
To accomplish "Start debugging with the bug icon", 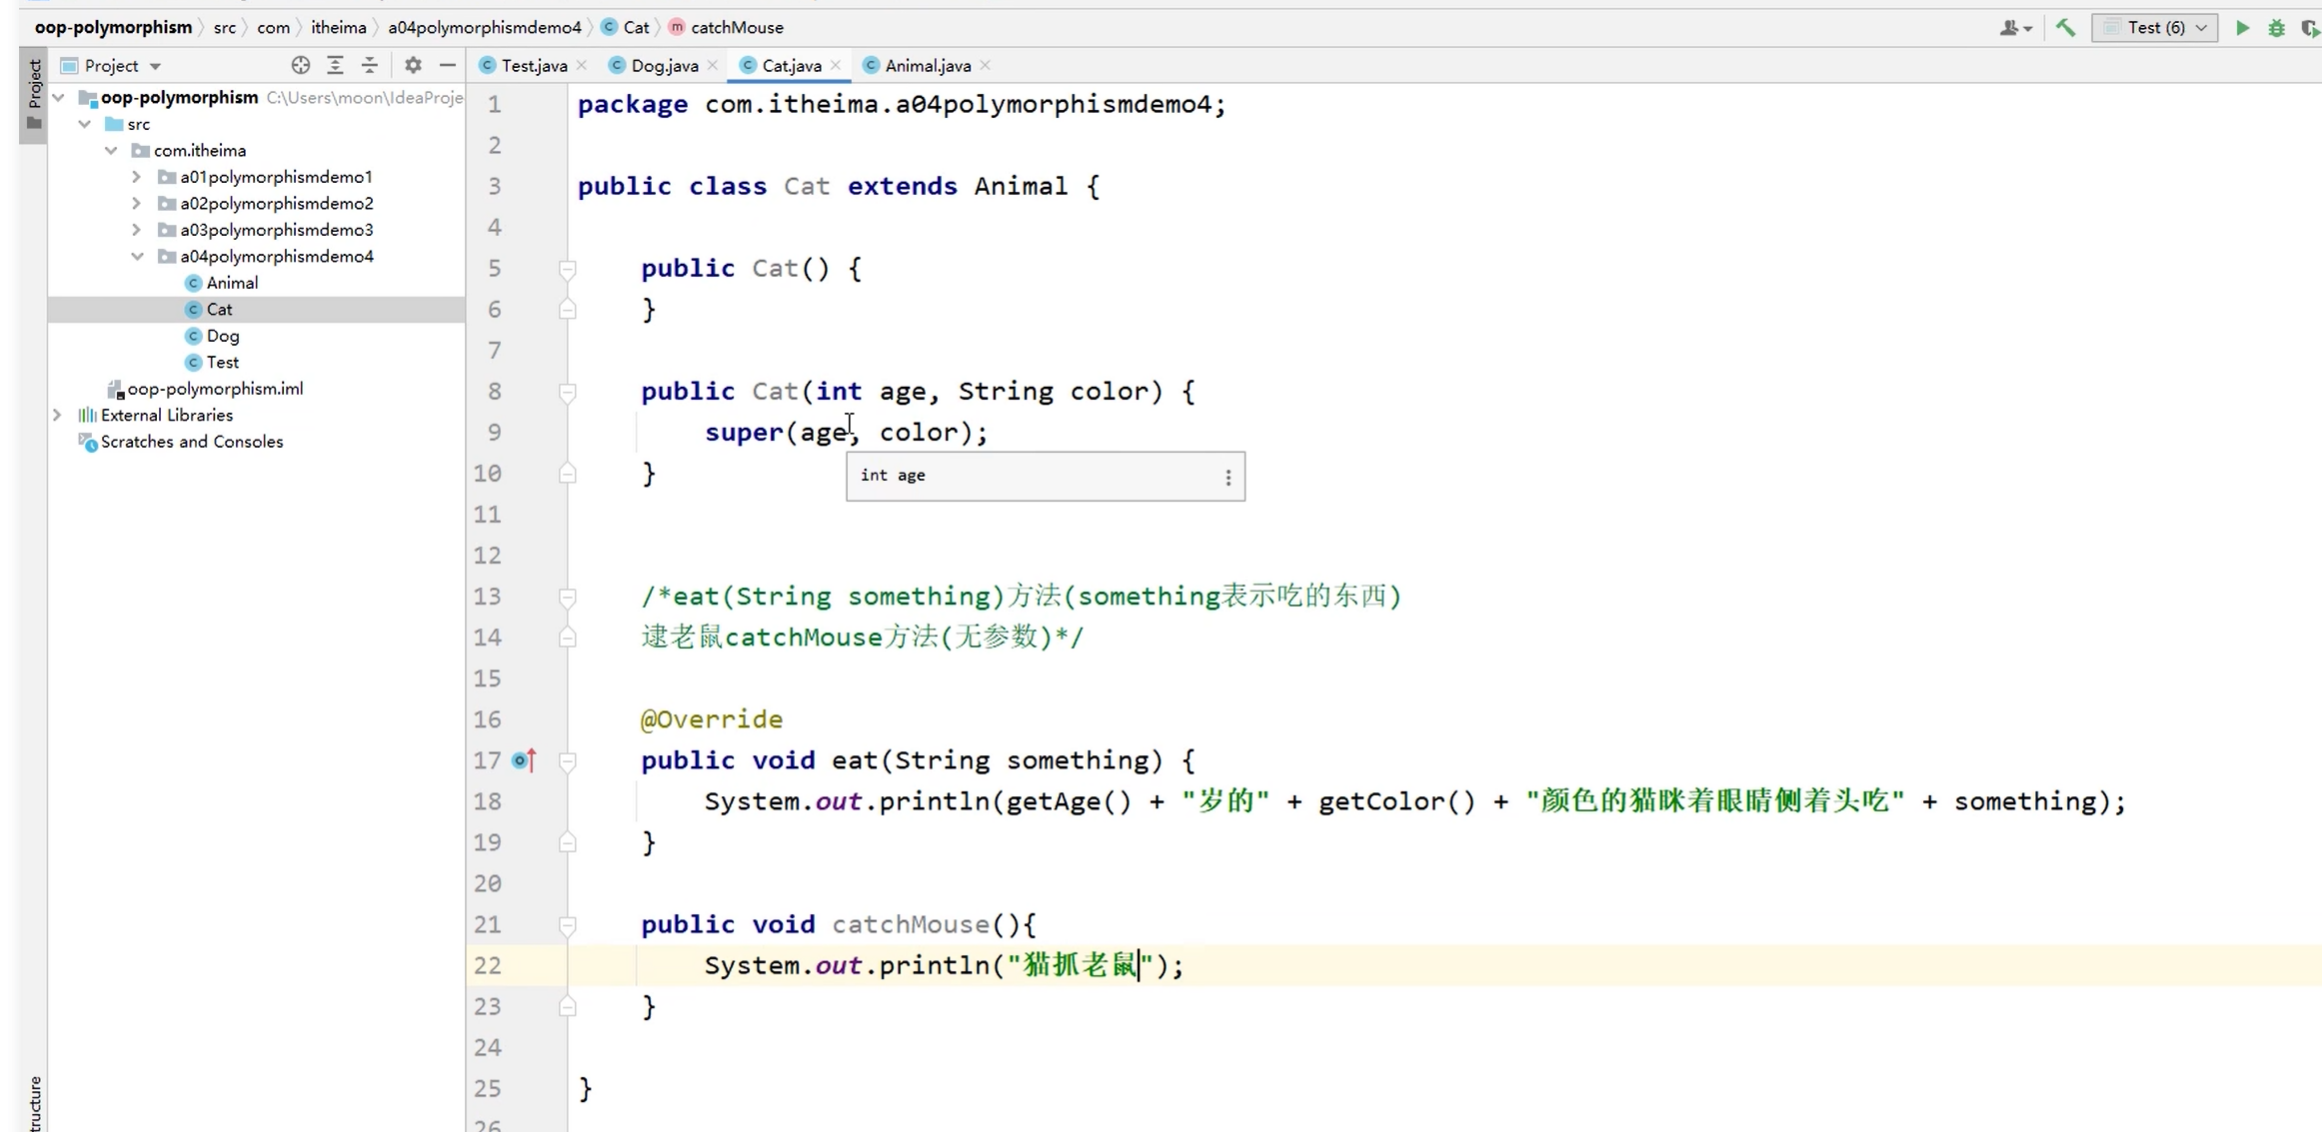I will point(2277,27).
